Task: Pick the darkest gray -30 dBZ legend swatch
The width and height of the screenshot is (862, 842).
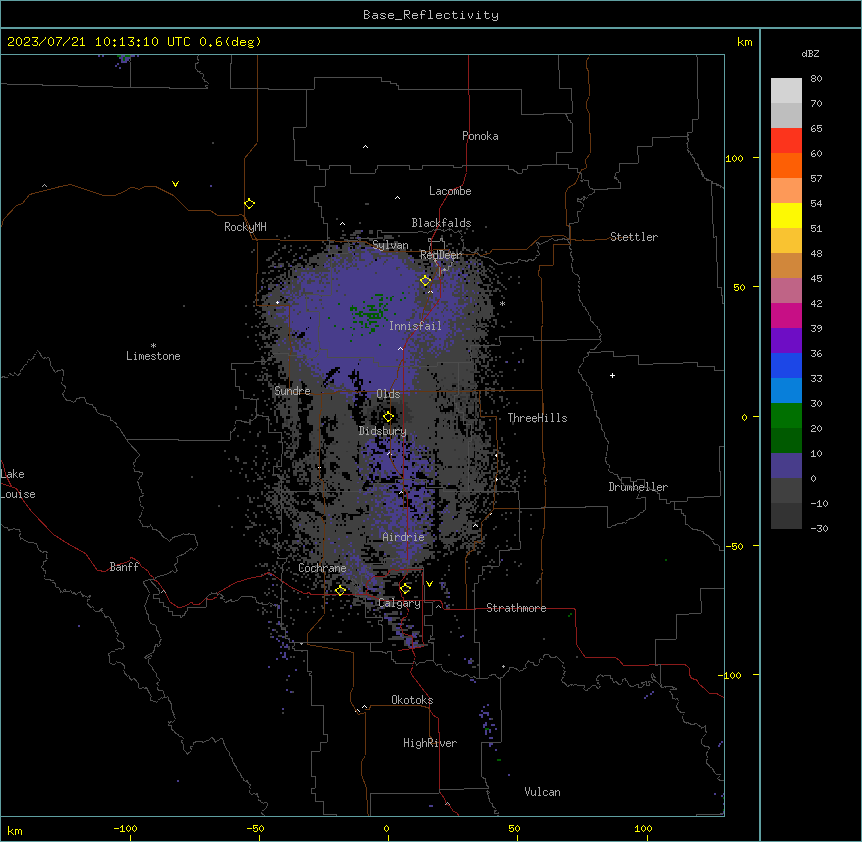Action: (x=786, y=516)
